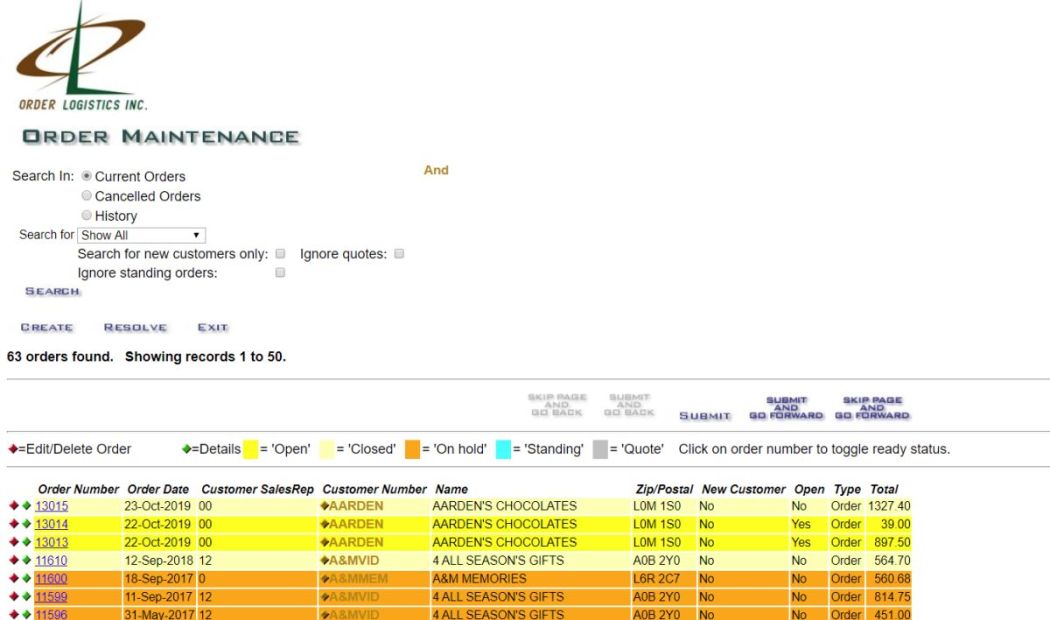Open order number 13013 link
The width and height of the screenshot is (1050, 620).
click(52, 541)
